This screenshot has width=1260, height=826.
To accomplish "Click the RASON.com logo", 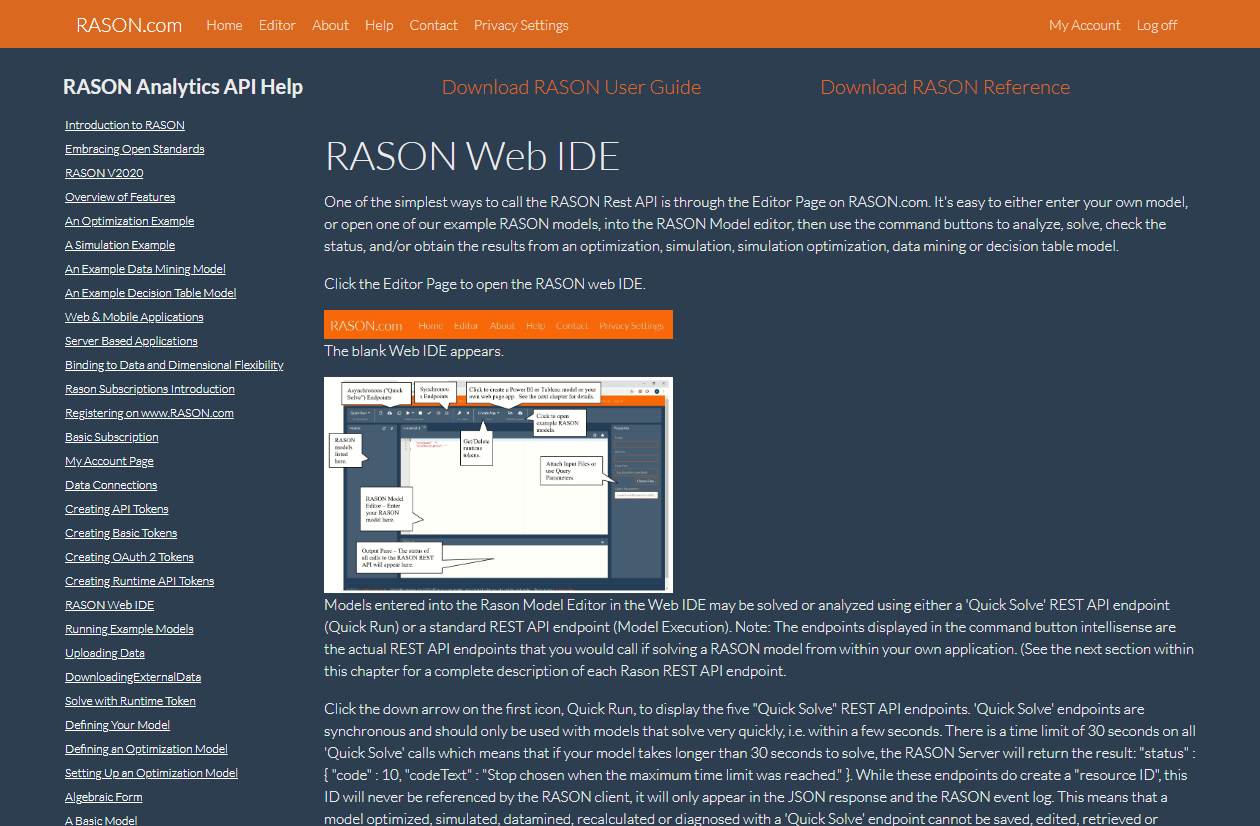I will (x=128, y=24).
